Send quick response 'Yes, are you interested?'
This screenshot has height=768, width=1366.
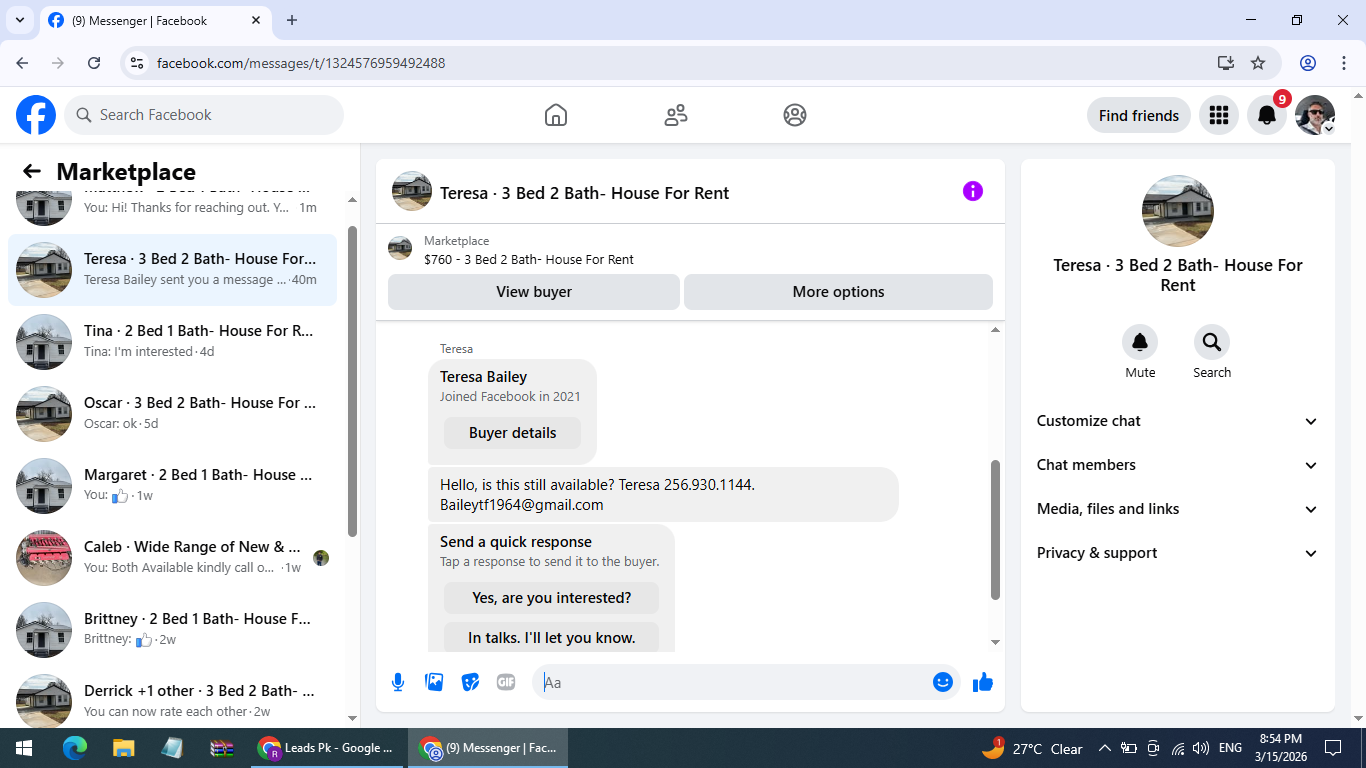[552, 598]
